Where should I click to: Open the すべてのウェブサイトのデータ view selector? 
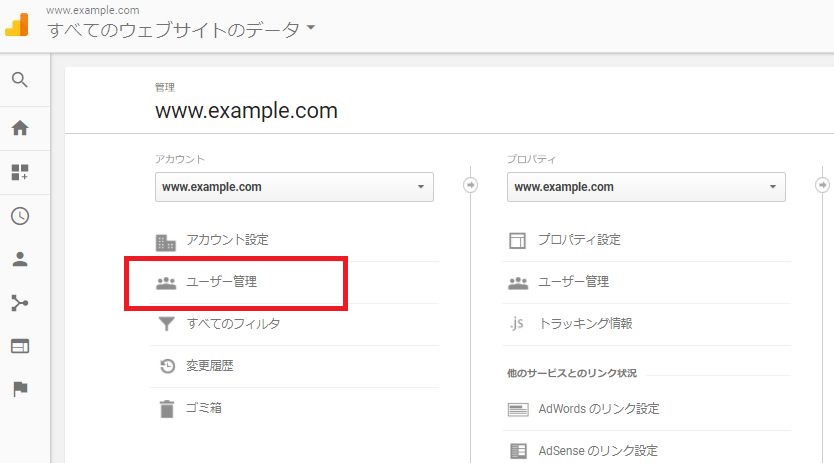coord(181,29)
